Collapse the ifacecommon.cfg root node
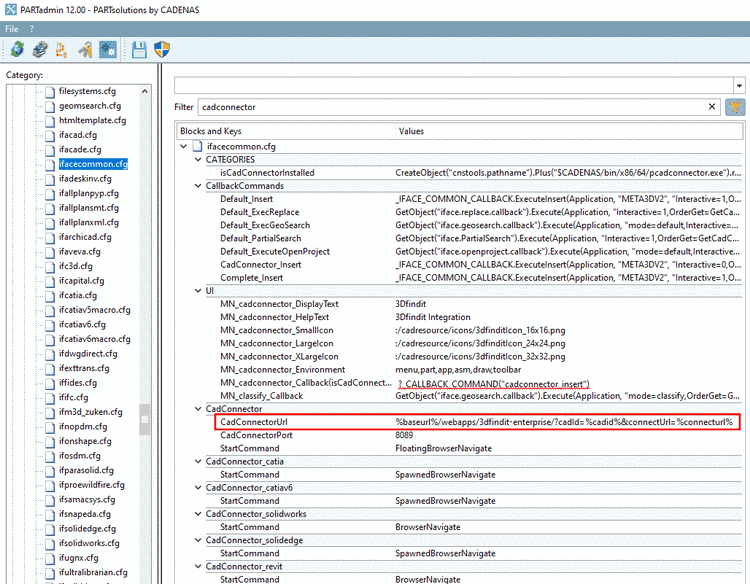 (x=183, y=148)
